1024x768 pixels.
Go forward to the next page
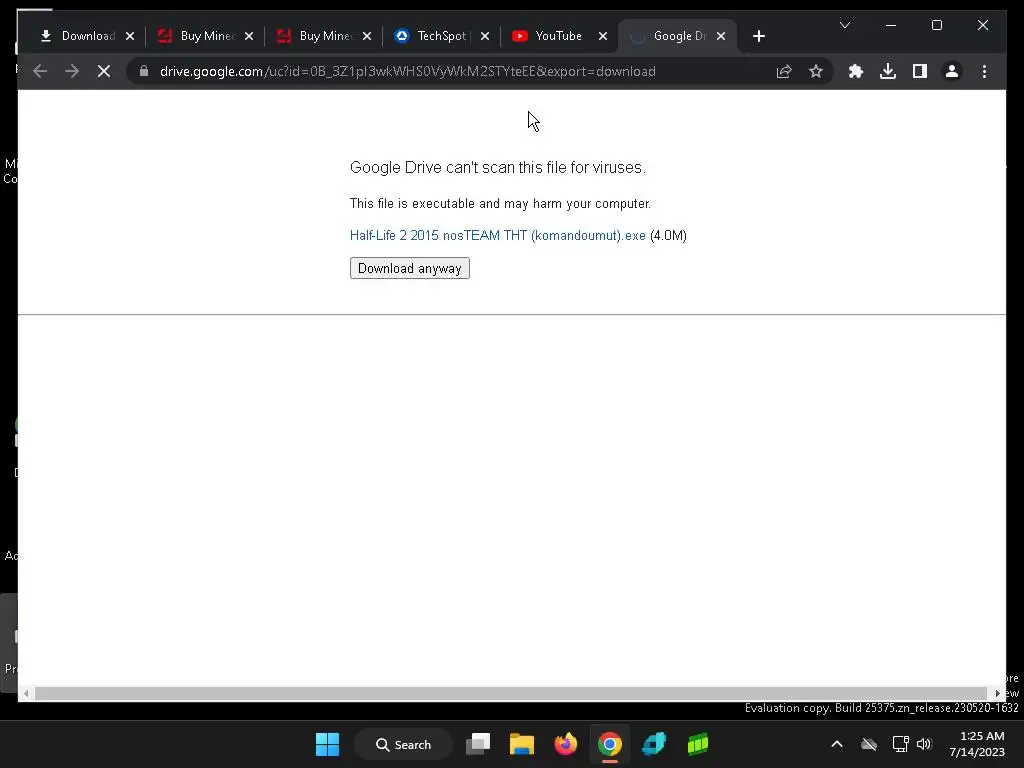pos(72,71)
